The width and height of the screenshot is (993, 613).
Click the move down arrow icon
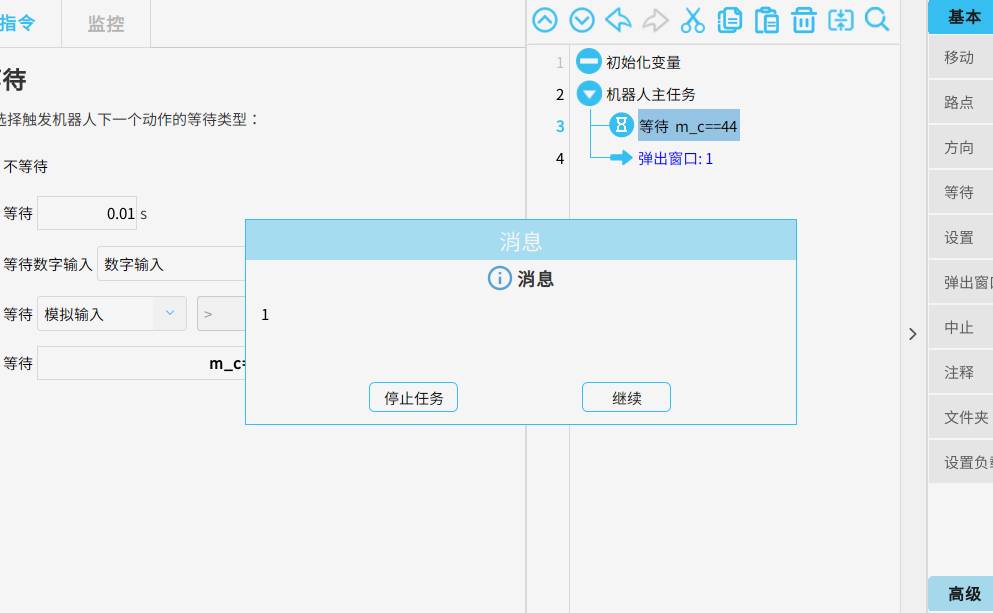(582, 19)
